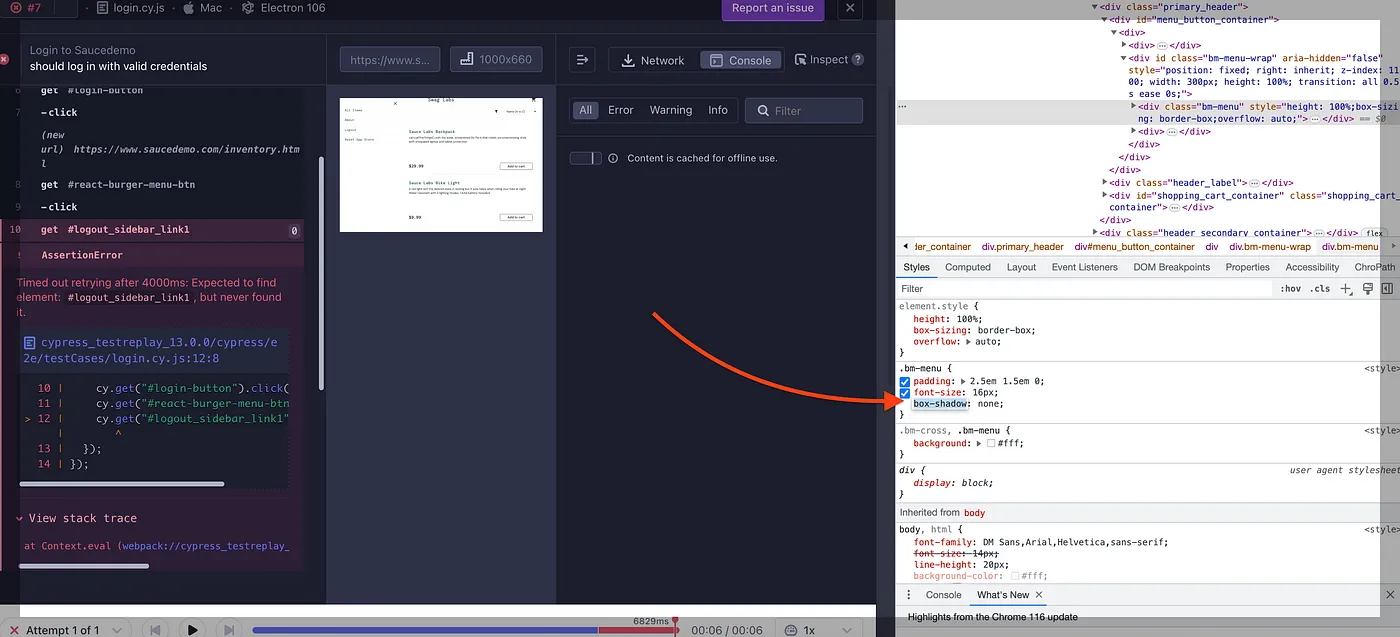This screenshot has width=1400, height=637.
Task: Click the three dots beside highlighted DOM row
Action: pos(902,106)
